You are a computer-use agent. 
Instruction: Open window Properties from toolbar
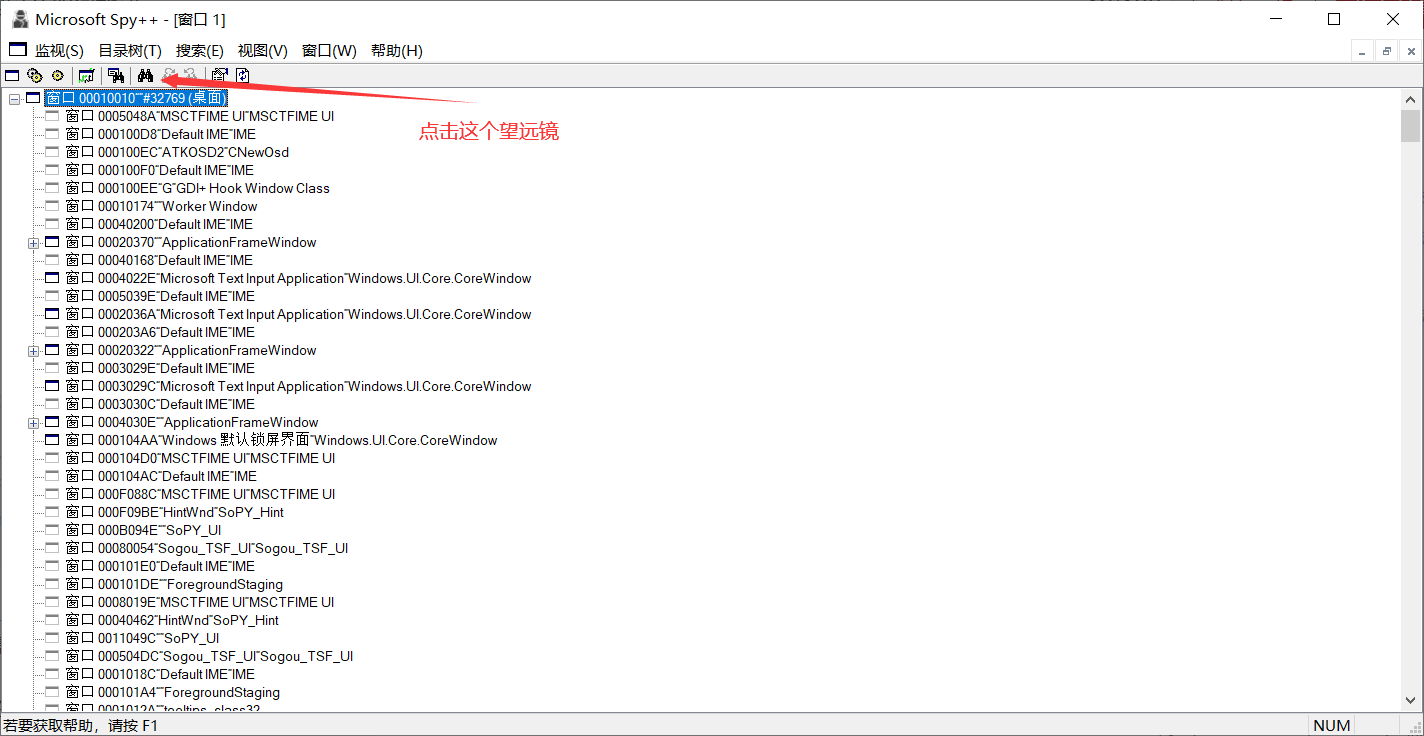coord(219,75)
